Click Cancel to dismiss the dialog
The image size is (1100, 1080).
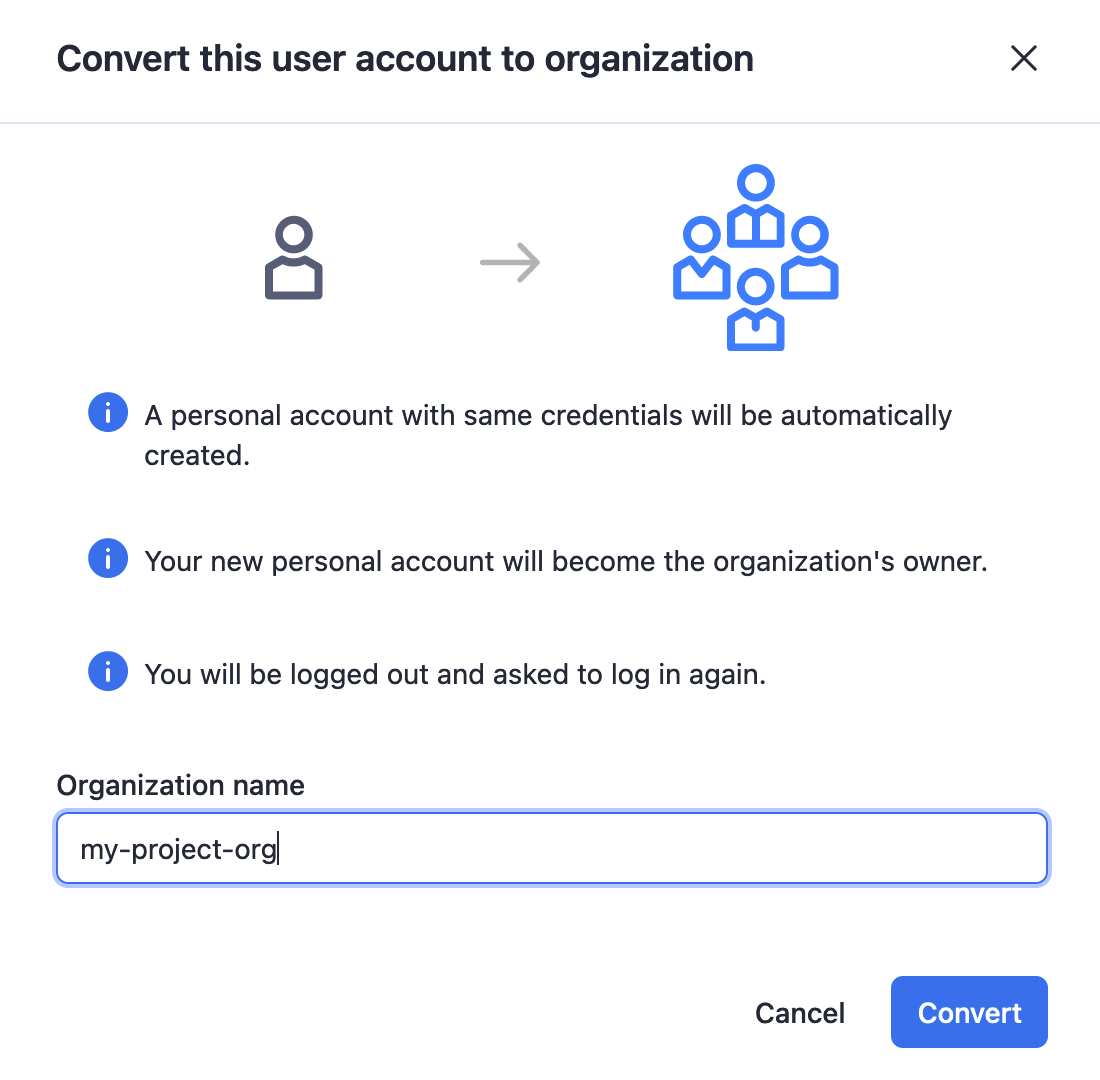[x=799, y=1012]
